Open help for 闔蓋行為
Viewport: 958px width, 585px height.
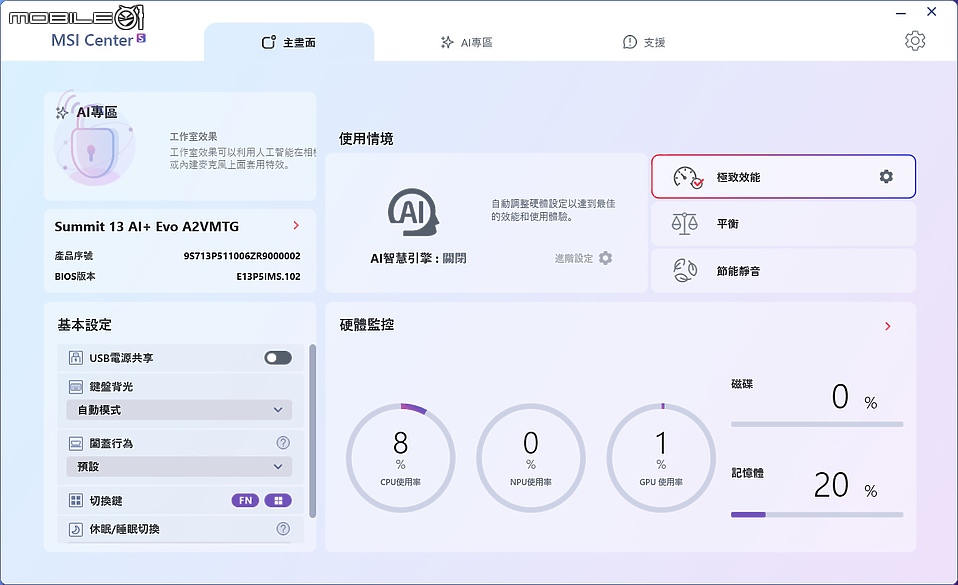click(283, 443)
